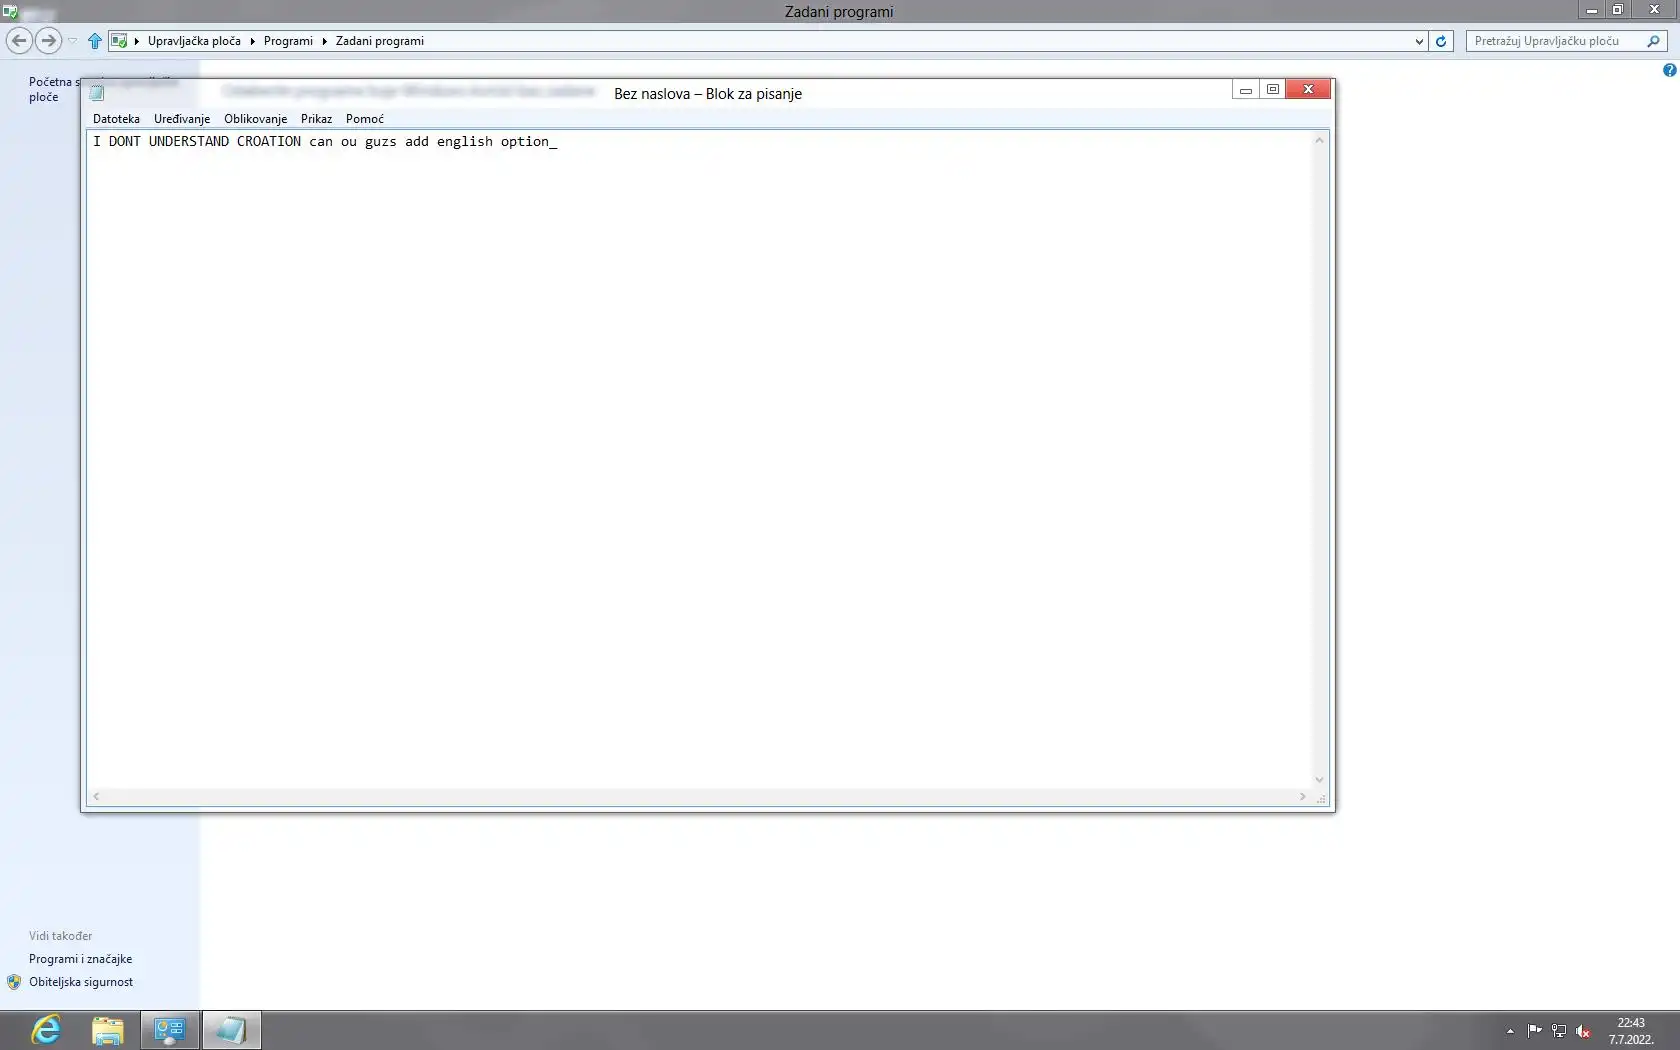Show hidden tray icons arrow

pyautogui.click(x=1510, y=1031)
